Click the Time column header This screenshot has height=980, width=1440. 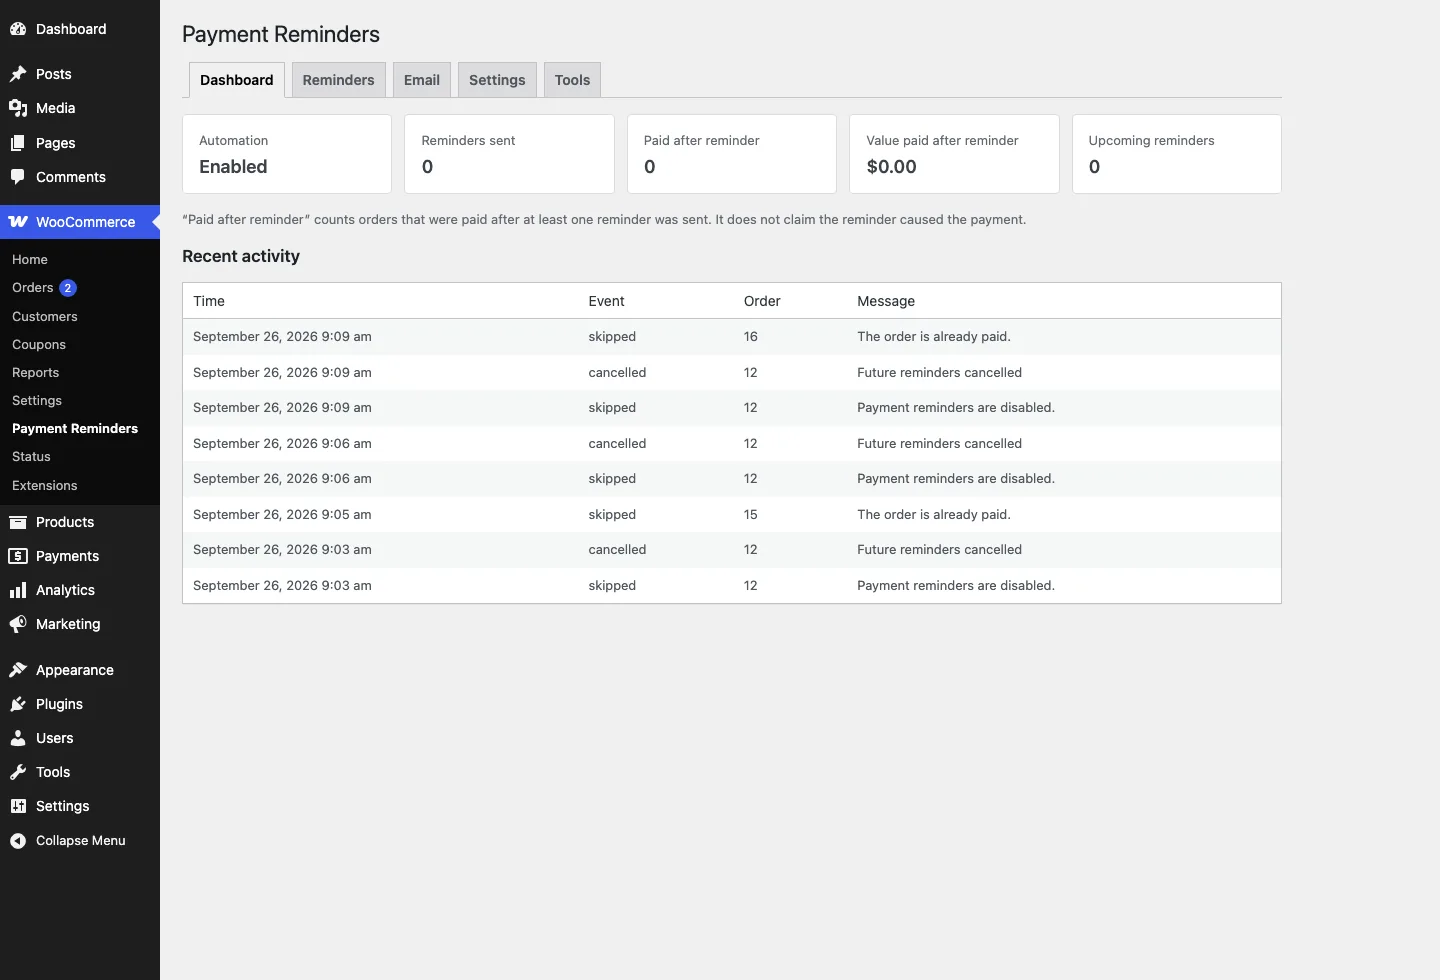tap(209, 301)
